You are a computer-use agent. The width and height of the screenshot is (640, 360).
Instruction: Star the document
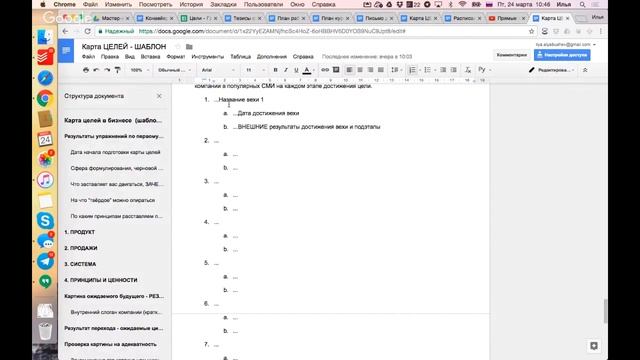tap(178, 47)
